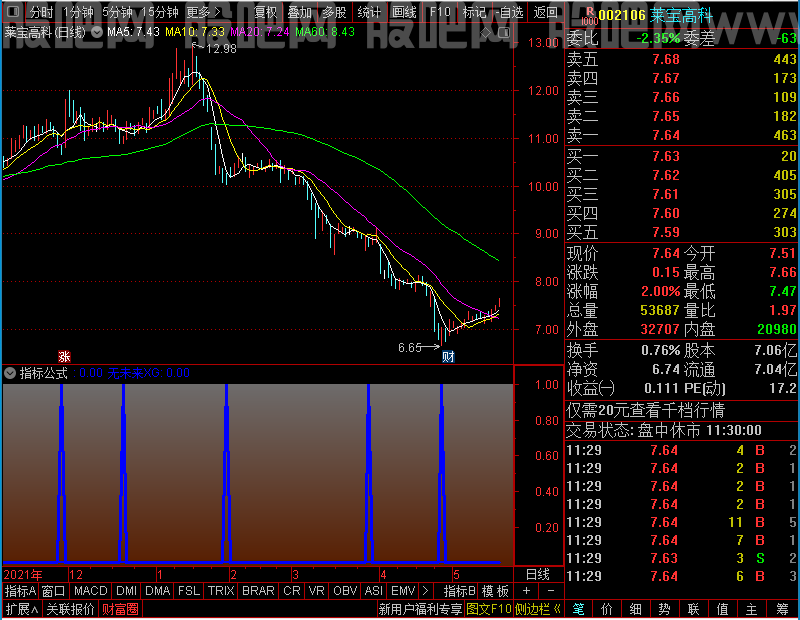Select the 窗口 tab
The width and height of the screenshot is (800, 620).
click(x=54, y=591)
